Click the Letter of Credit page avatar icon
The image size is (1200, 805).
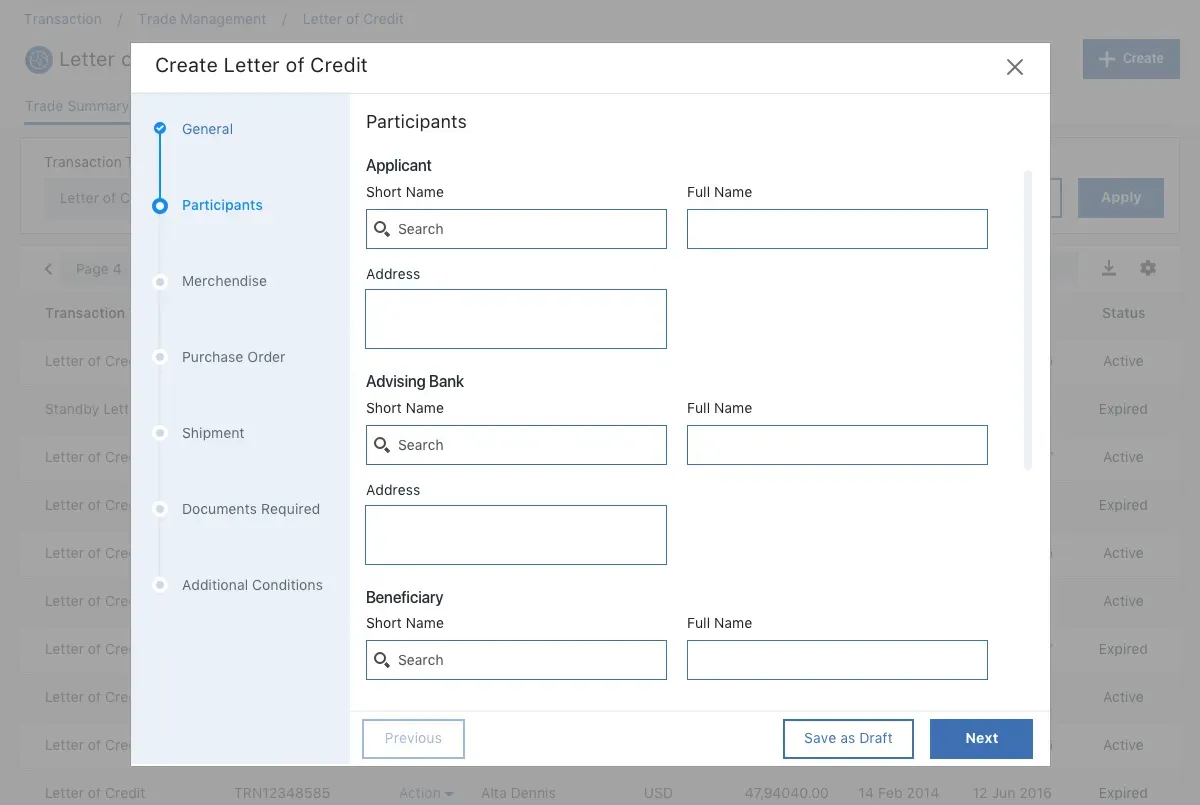click(38, 59)
